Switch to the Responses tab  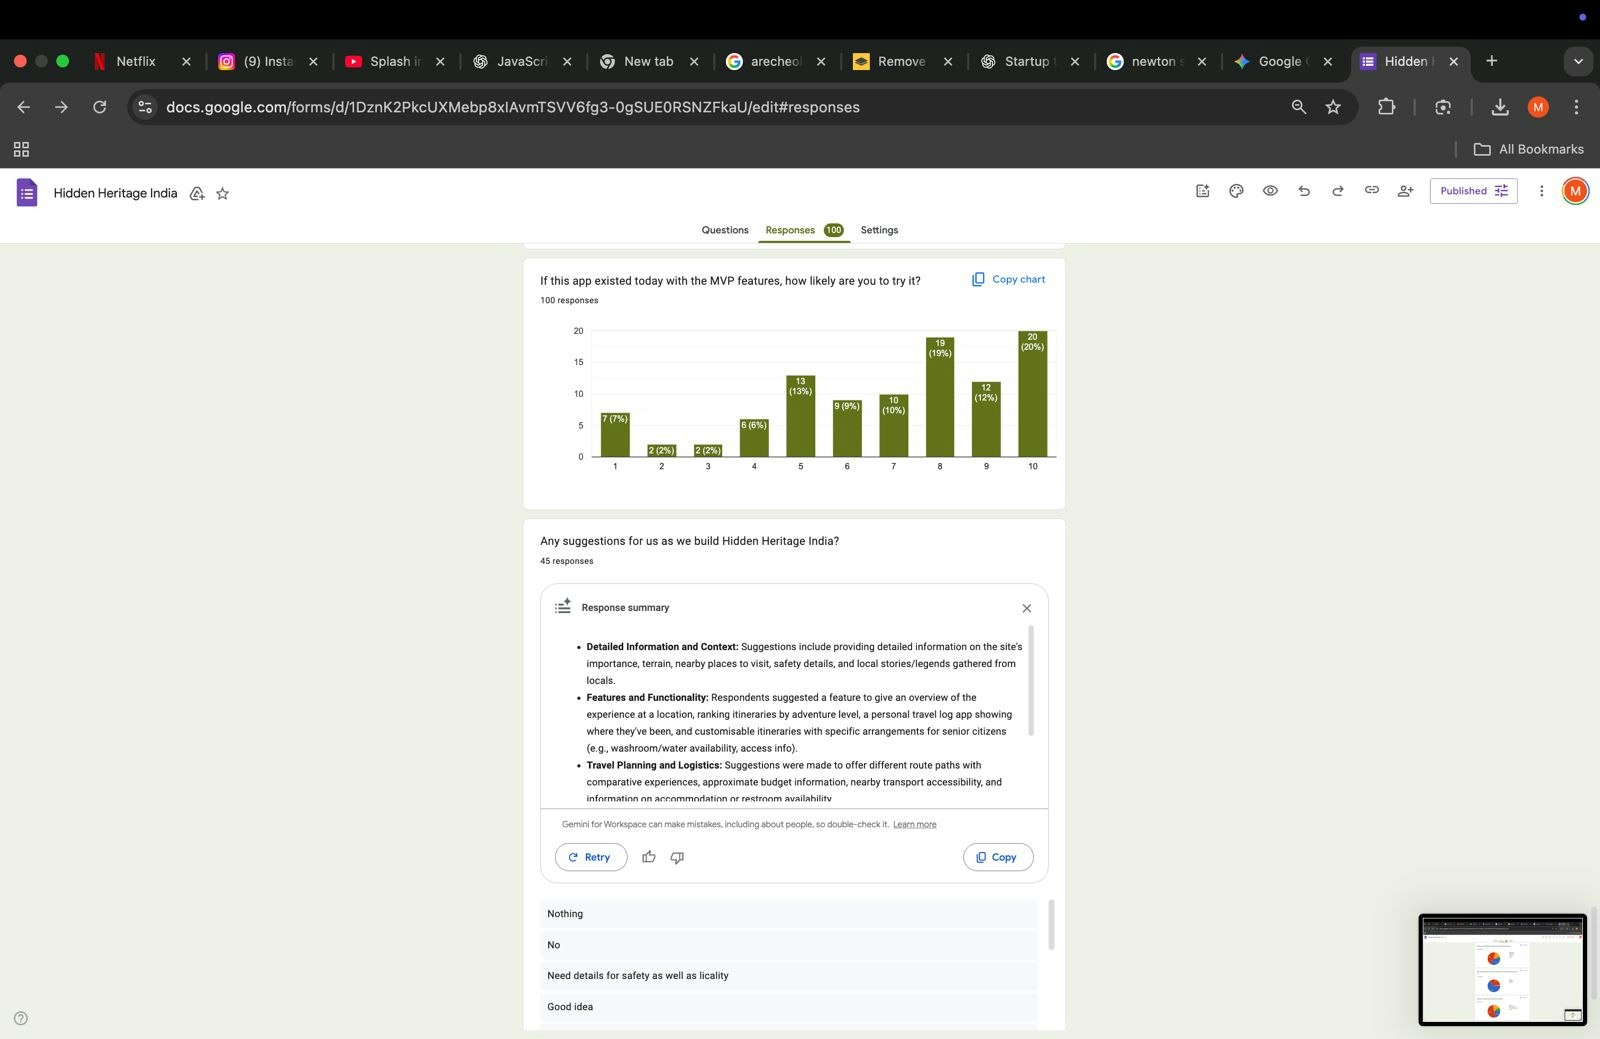804,230
